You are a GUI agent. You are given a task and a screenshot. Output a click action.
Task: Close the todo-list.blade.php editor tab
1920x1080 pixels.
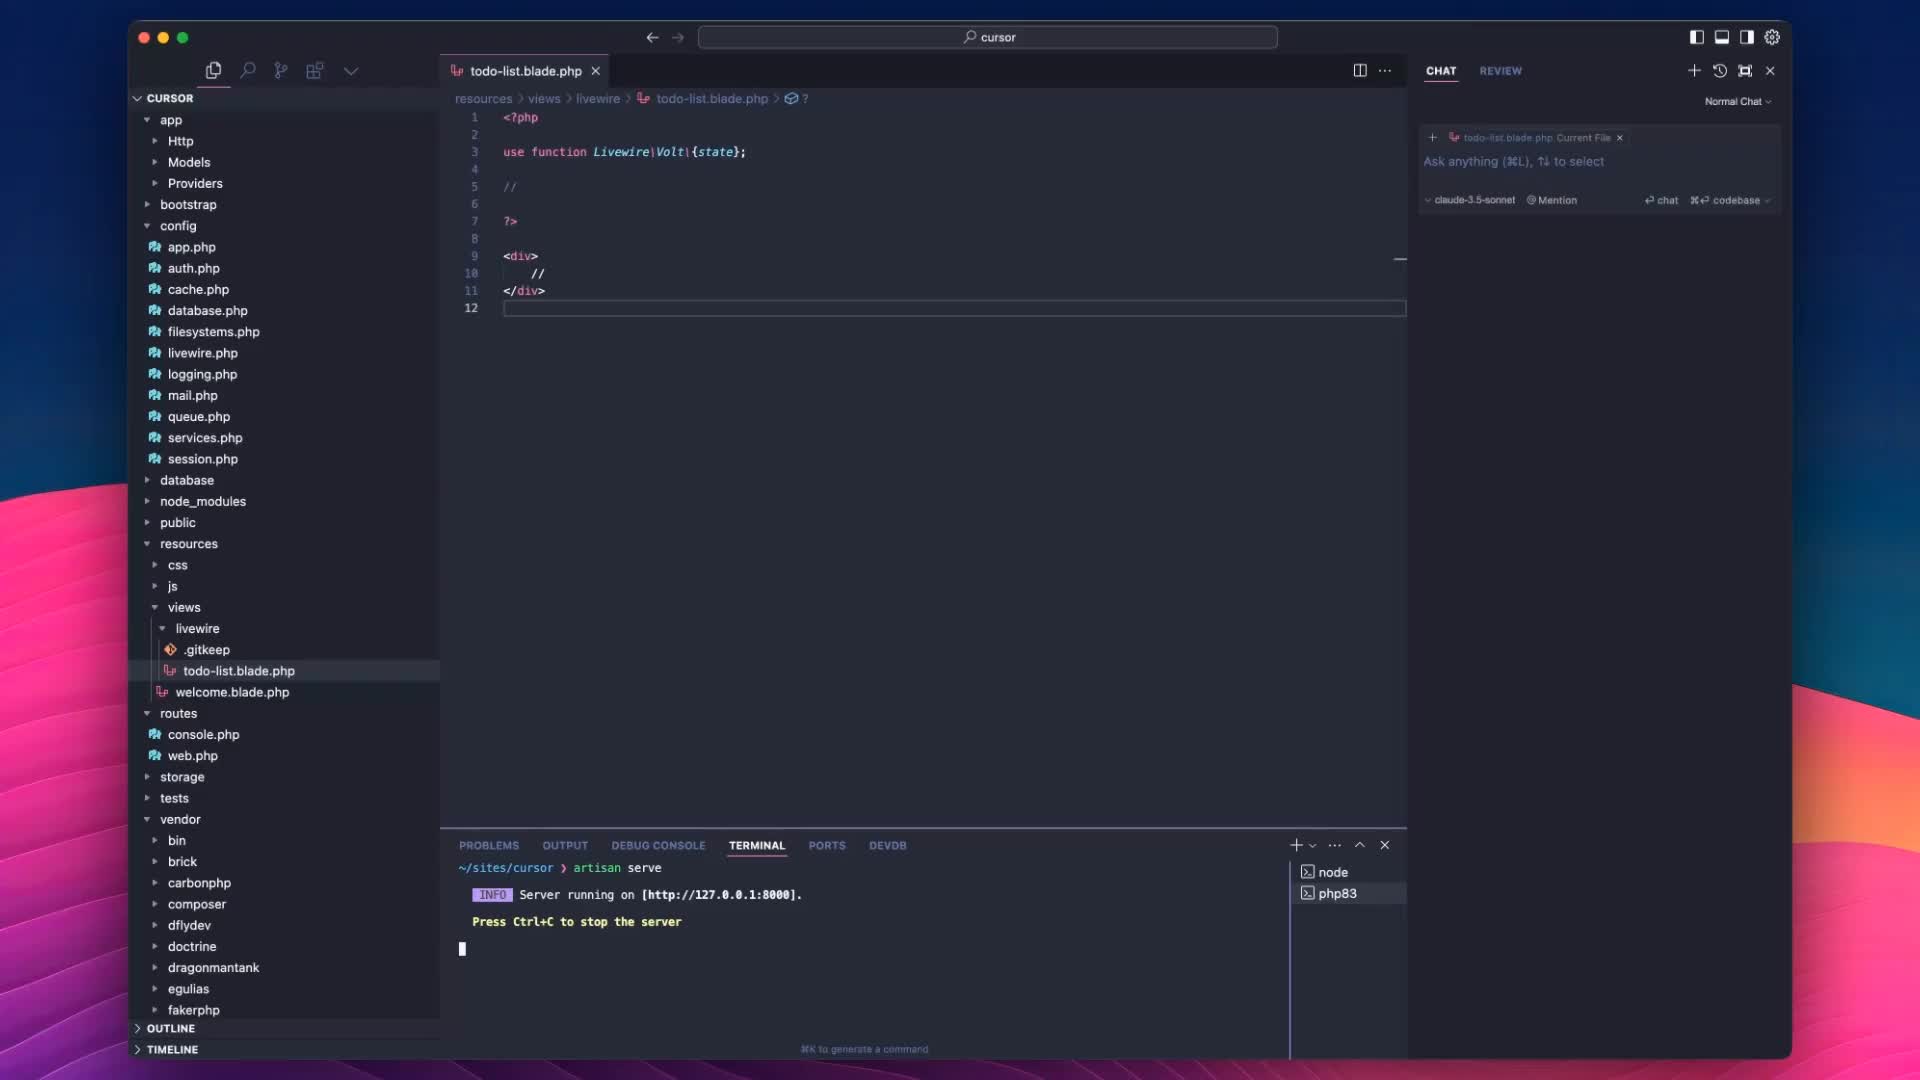(x=596, y=71)
